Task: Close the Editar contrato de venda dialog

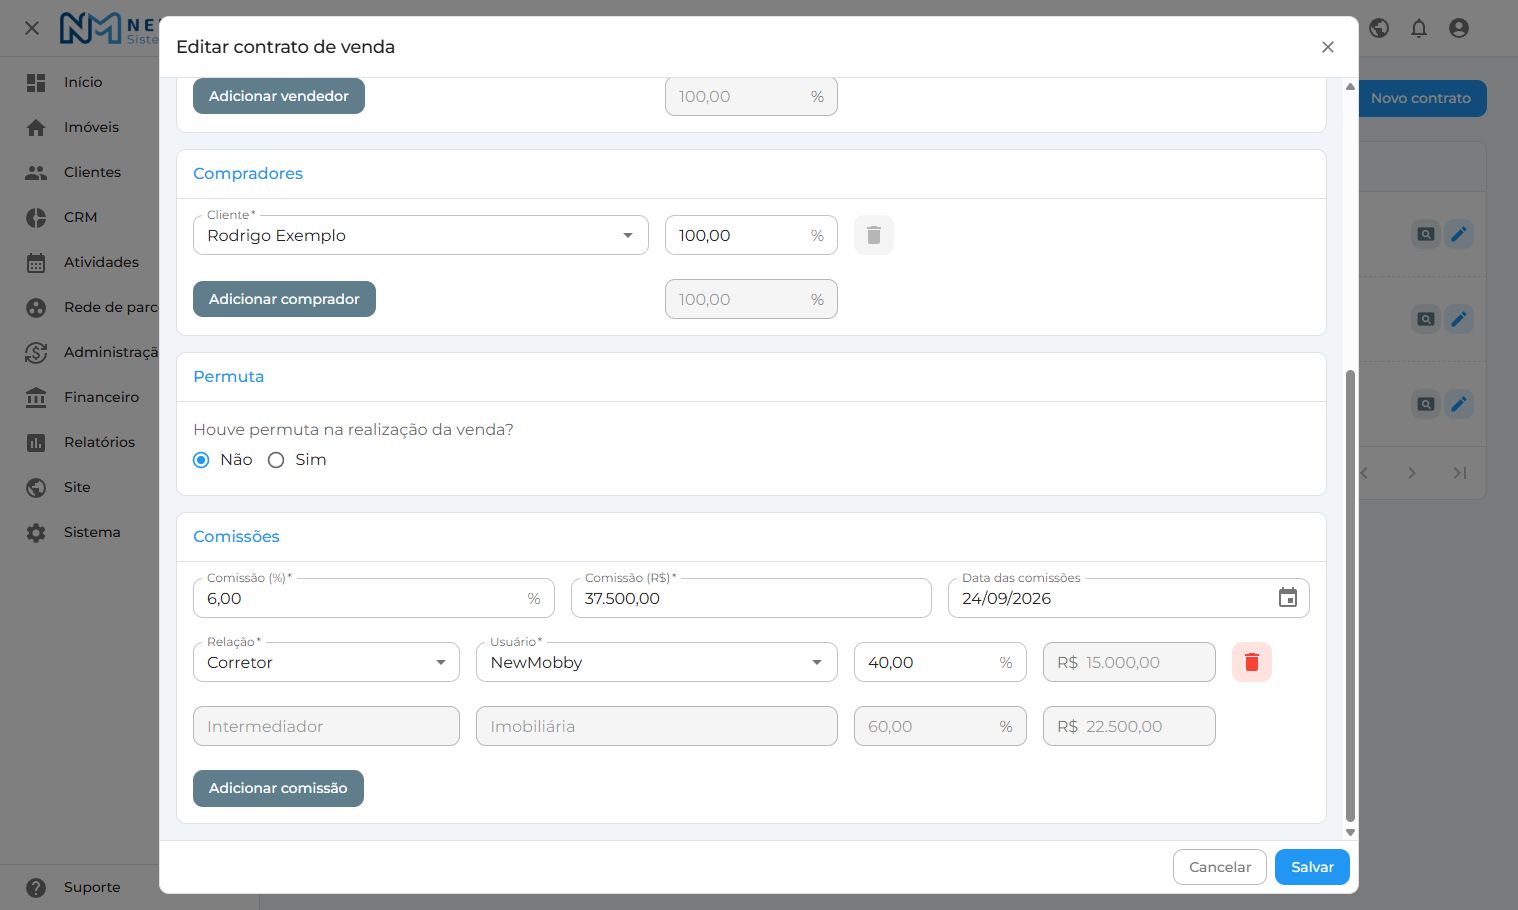Action: coord(1327,47)
